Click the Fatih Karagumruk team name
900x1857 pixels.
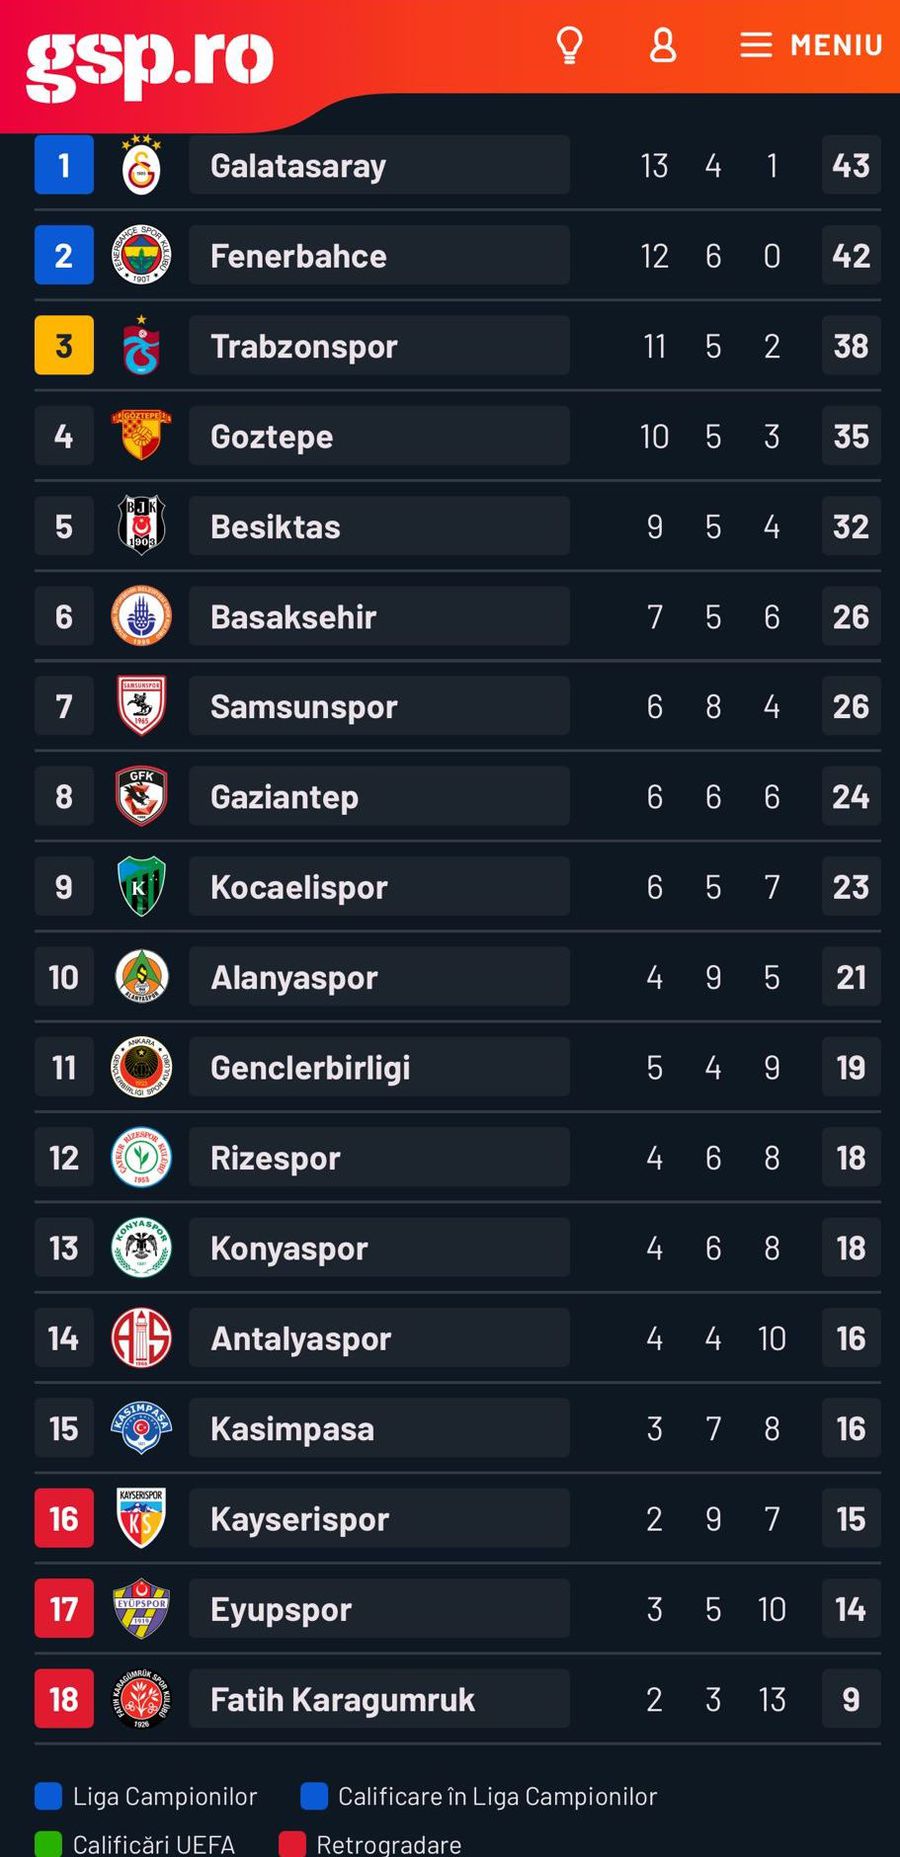343,1700
